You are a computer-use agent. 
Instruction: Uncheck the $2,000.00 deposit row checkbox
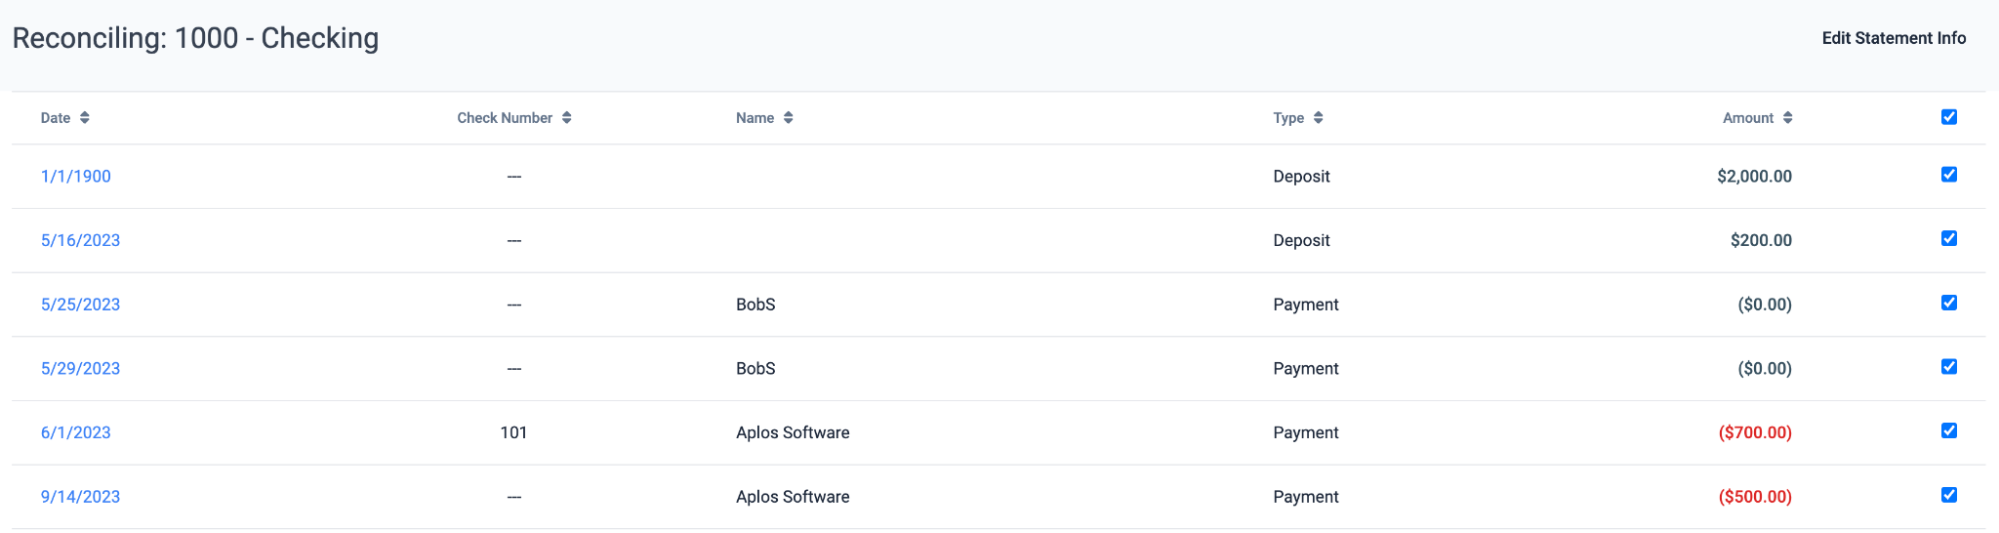click(1949, 175)
